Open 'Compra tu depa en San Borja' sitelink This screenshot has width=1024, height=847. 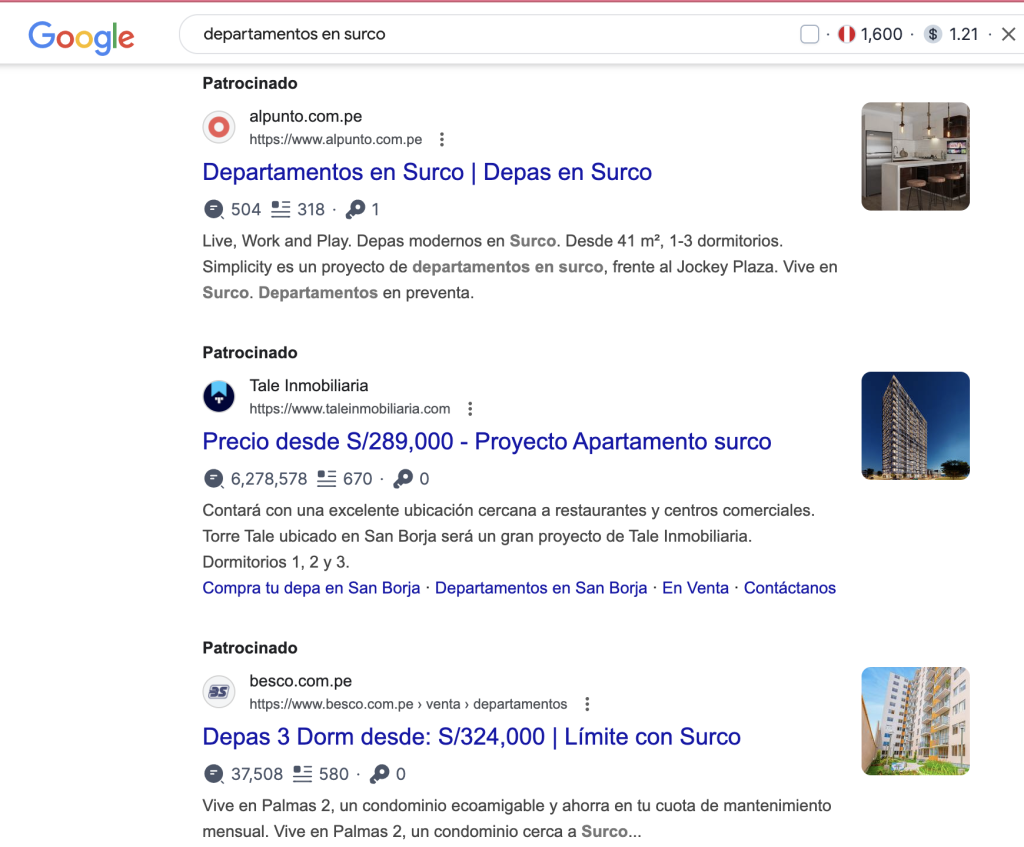pyautogui.click(x=312, y=588)
